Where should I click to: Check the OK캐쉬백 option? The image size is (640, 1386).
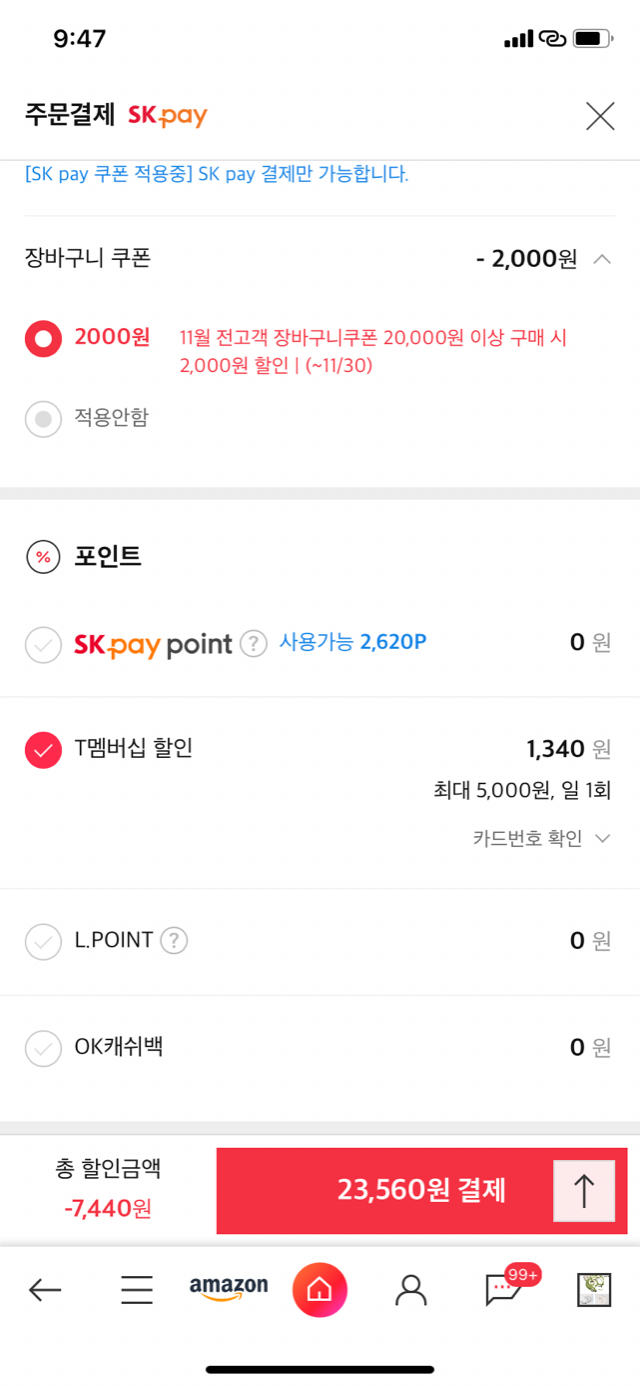(x=43, y=1049)
